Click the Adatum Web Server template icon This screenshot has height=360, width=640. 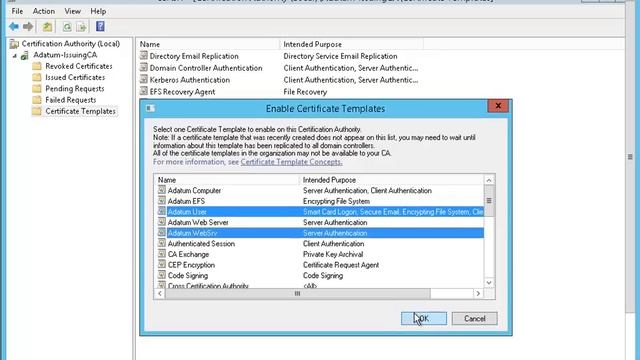point(162,222)
